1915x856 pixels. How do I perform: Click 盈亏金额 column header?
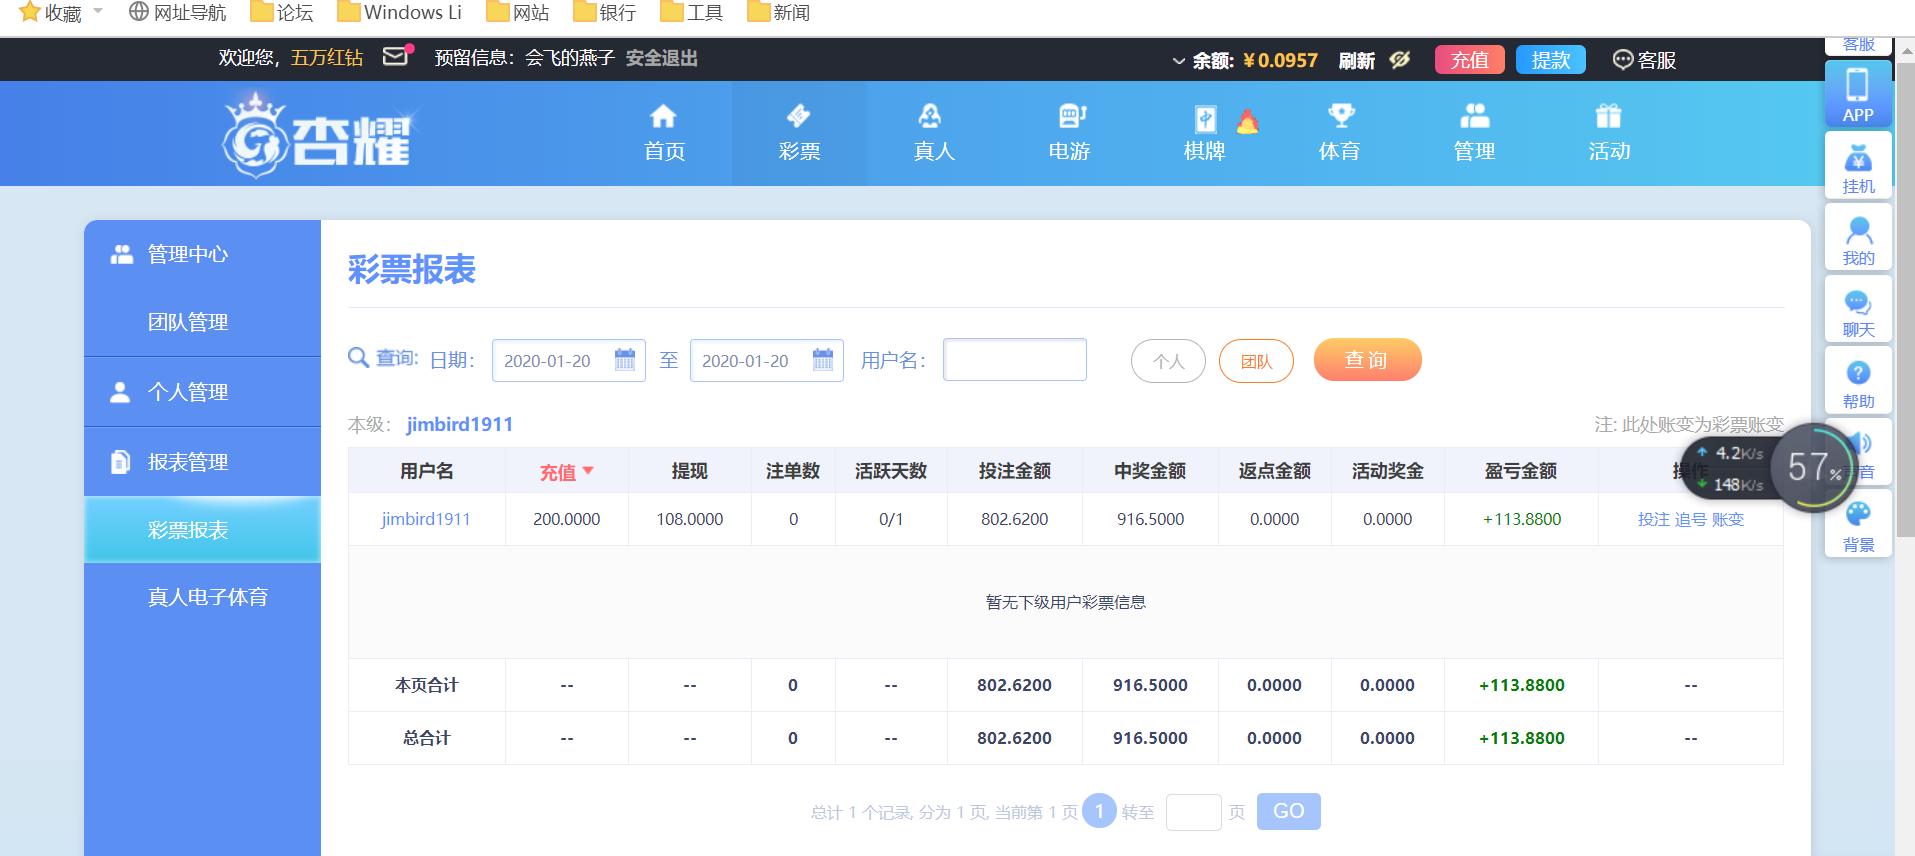click(1520, 471)
